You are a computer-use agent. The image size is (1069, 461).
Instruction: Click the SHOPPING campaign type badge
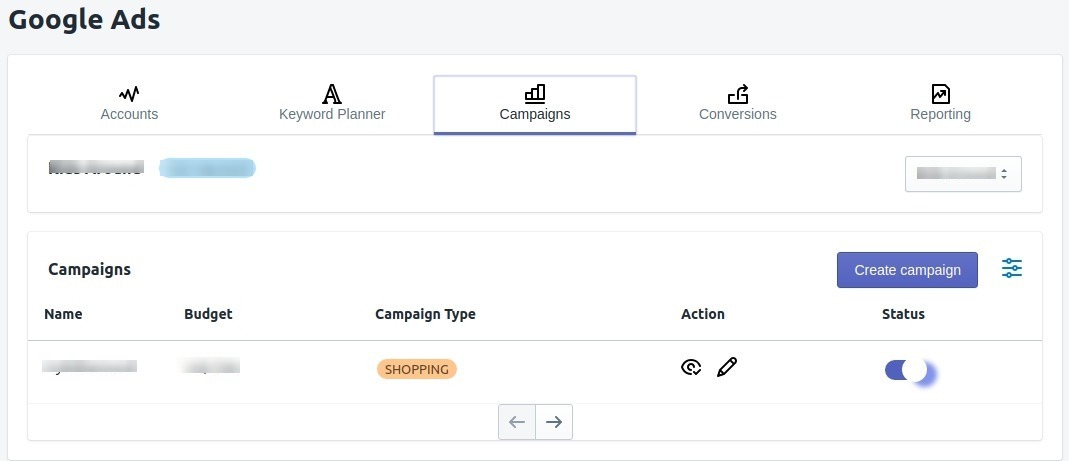(417, 370)
